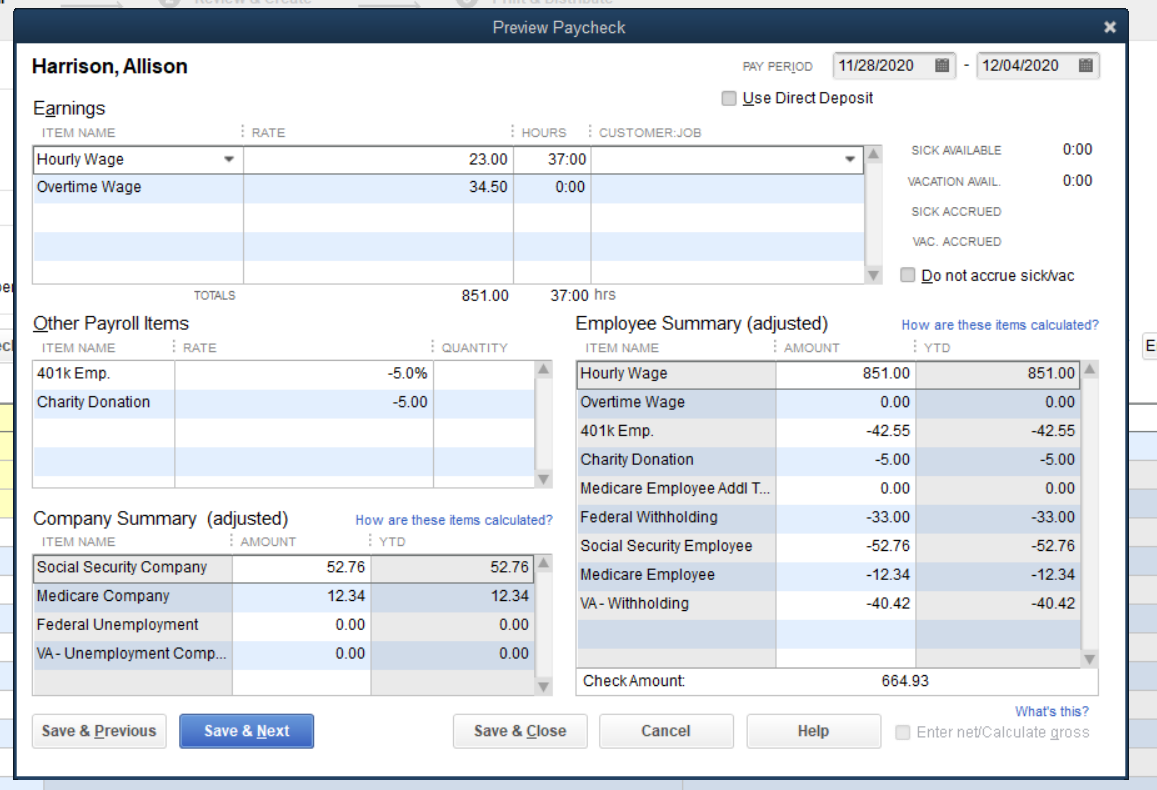This screenshot has width=1157, height=790.
Task: Click Save & Previous button
Action: coord(99,731)
